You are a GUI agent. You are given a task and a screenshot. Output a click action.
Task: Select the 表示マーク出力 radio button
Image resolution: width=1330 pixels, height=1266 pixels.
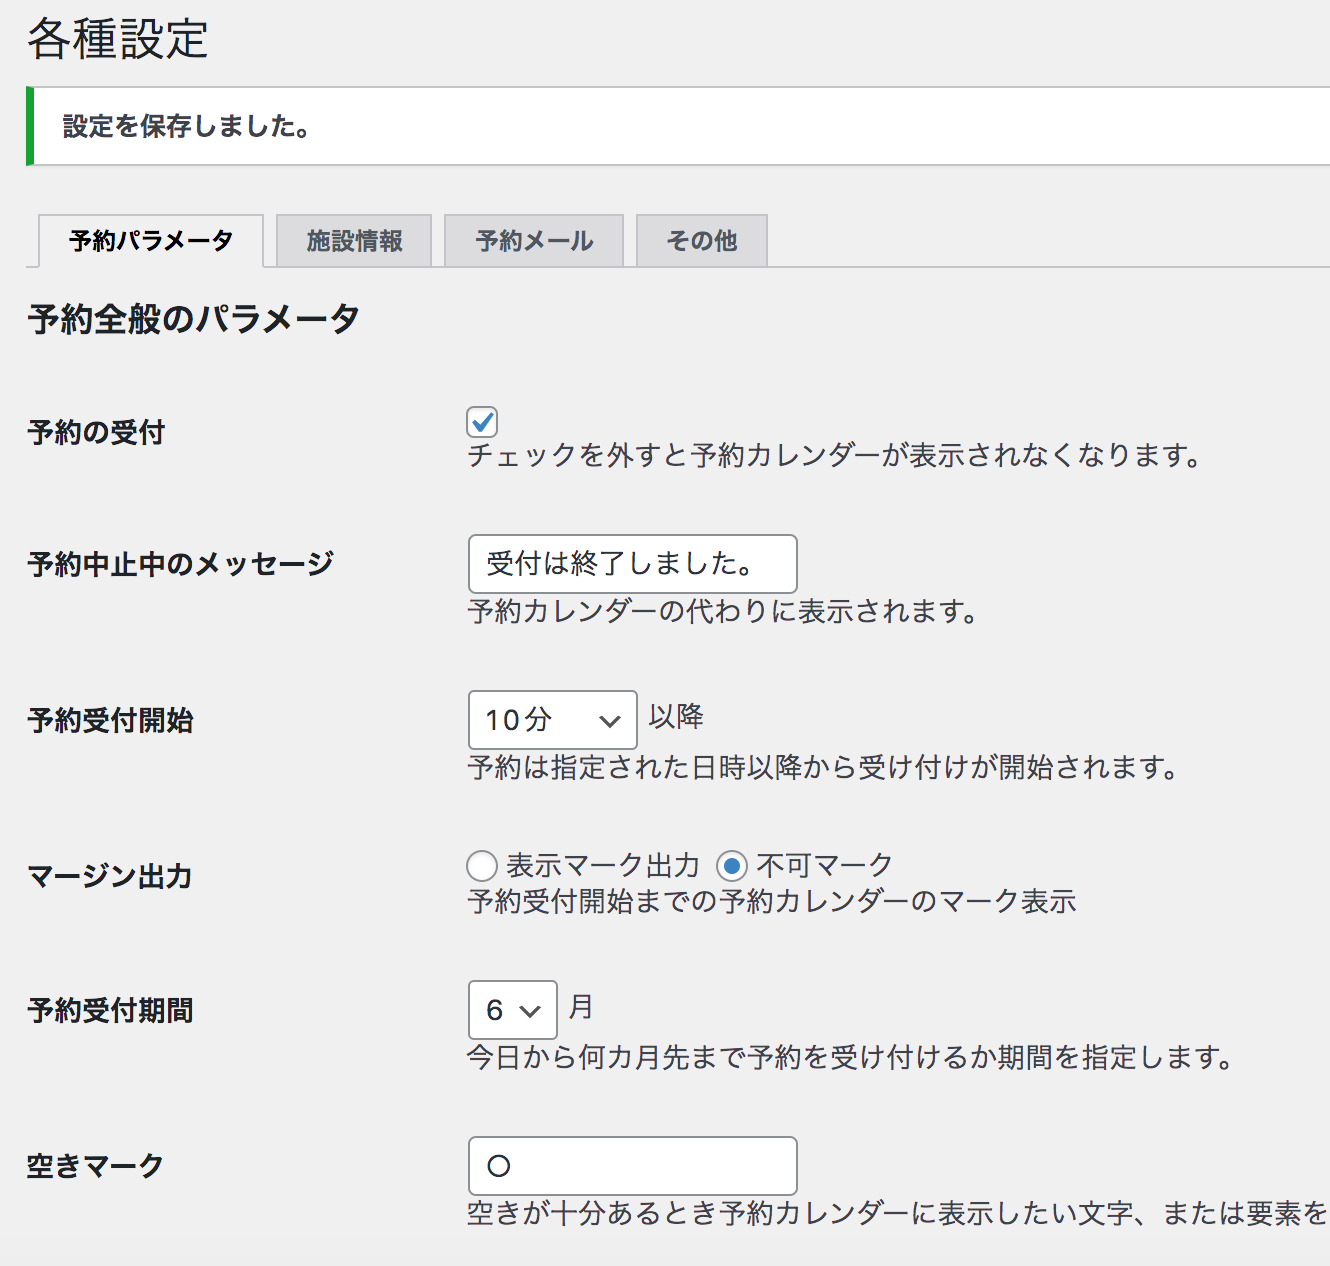[481, 865]
